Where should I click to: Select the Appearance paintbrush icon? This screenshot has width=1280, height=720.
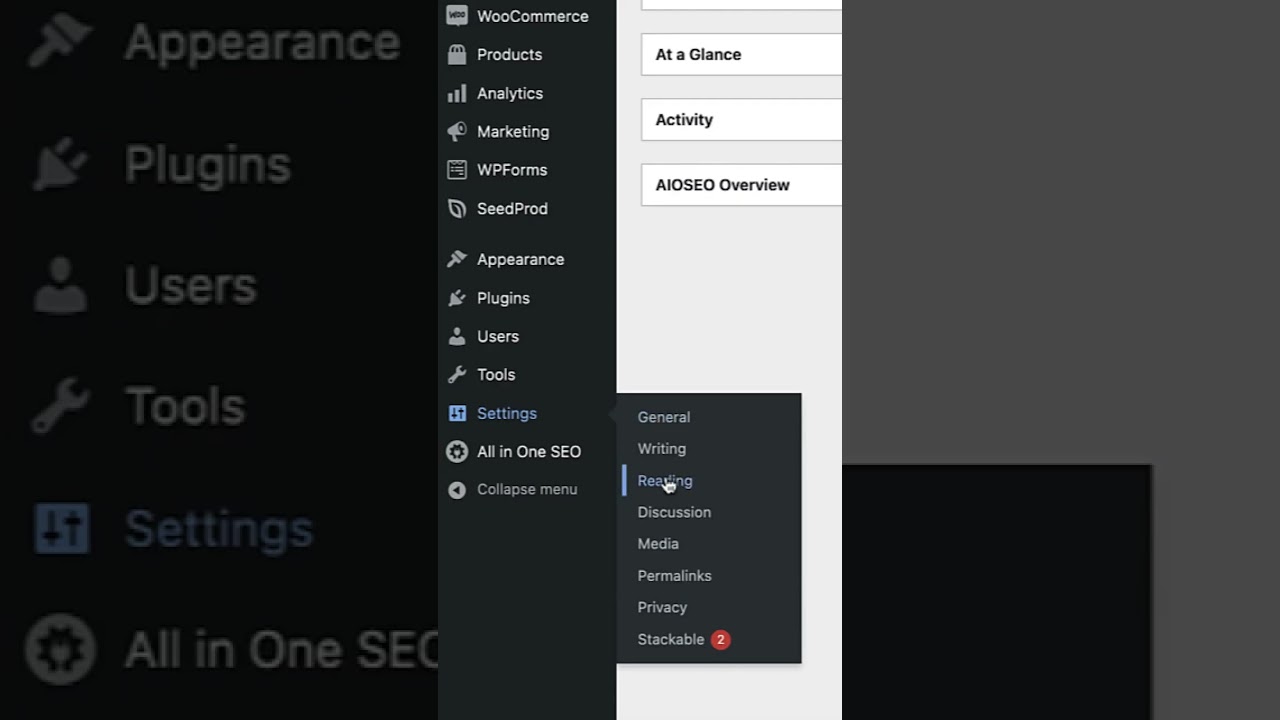pyautogui.click(x=457, y=259)
